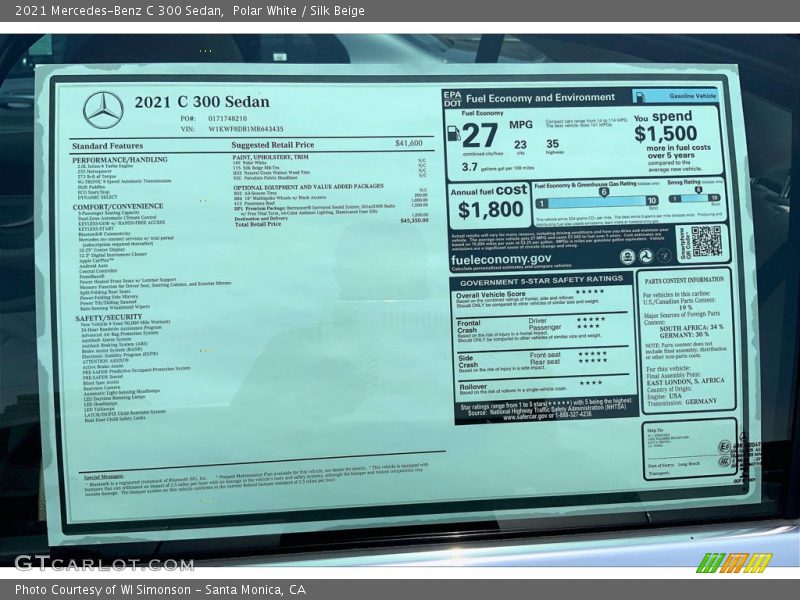The width and height of the screenshot is (800, 600).
Task: Click the 3.7 gallons per 100 miles value
Action: coord(469,167)
